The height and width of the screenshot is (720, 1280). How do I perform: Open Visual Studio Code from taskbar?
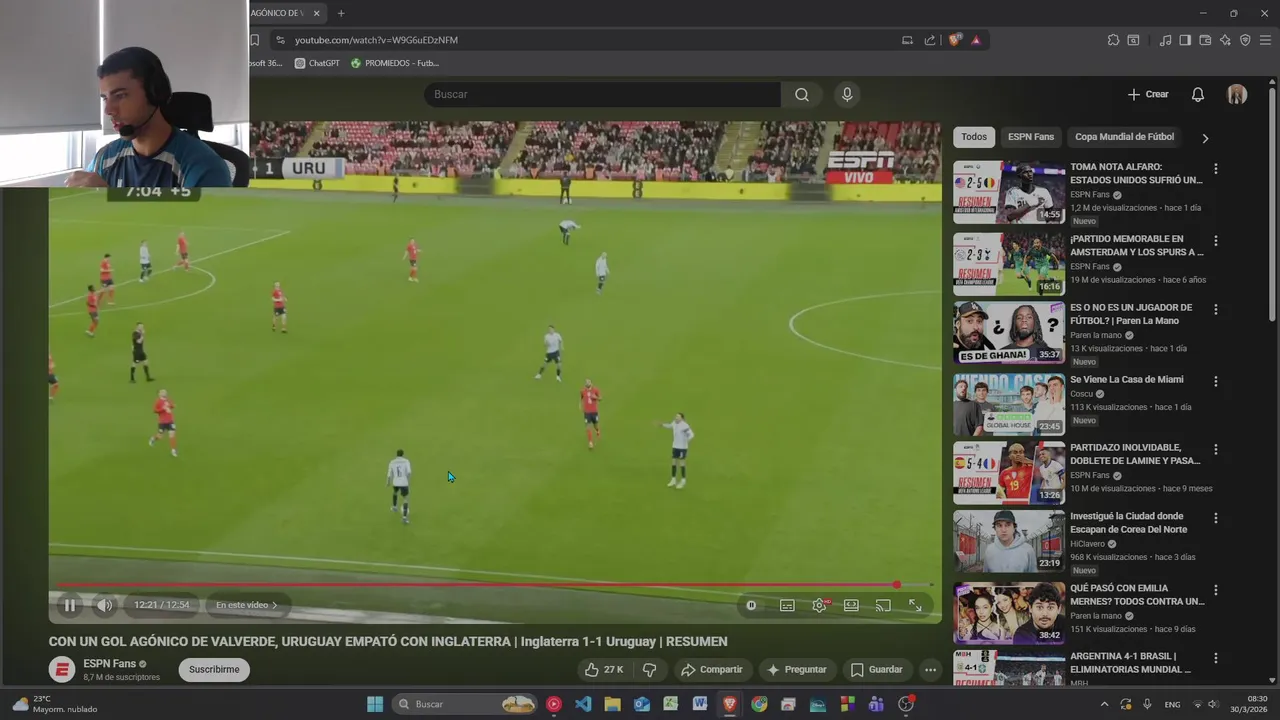(x=583, y=704)
